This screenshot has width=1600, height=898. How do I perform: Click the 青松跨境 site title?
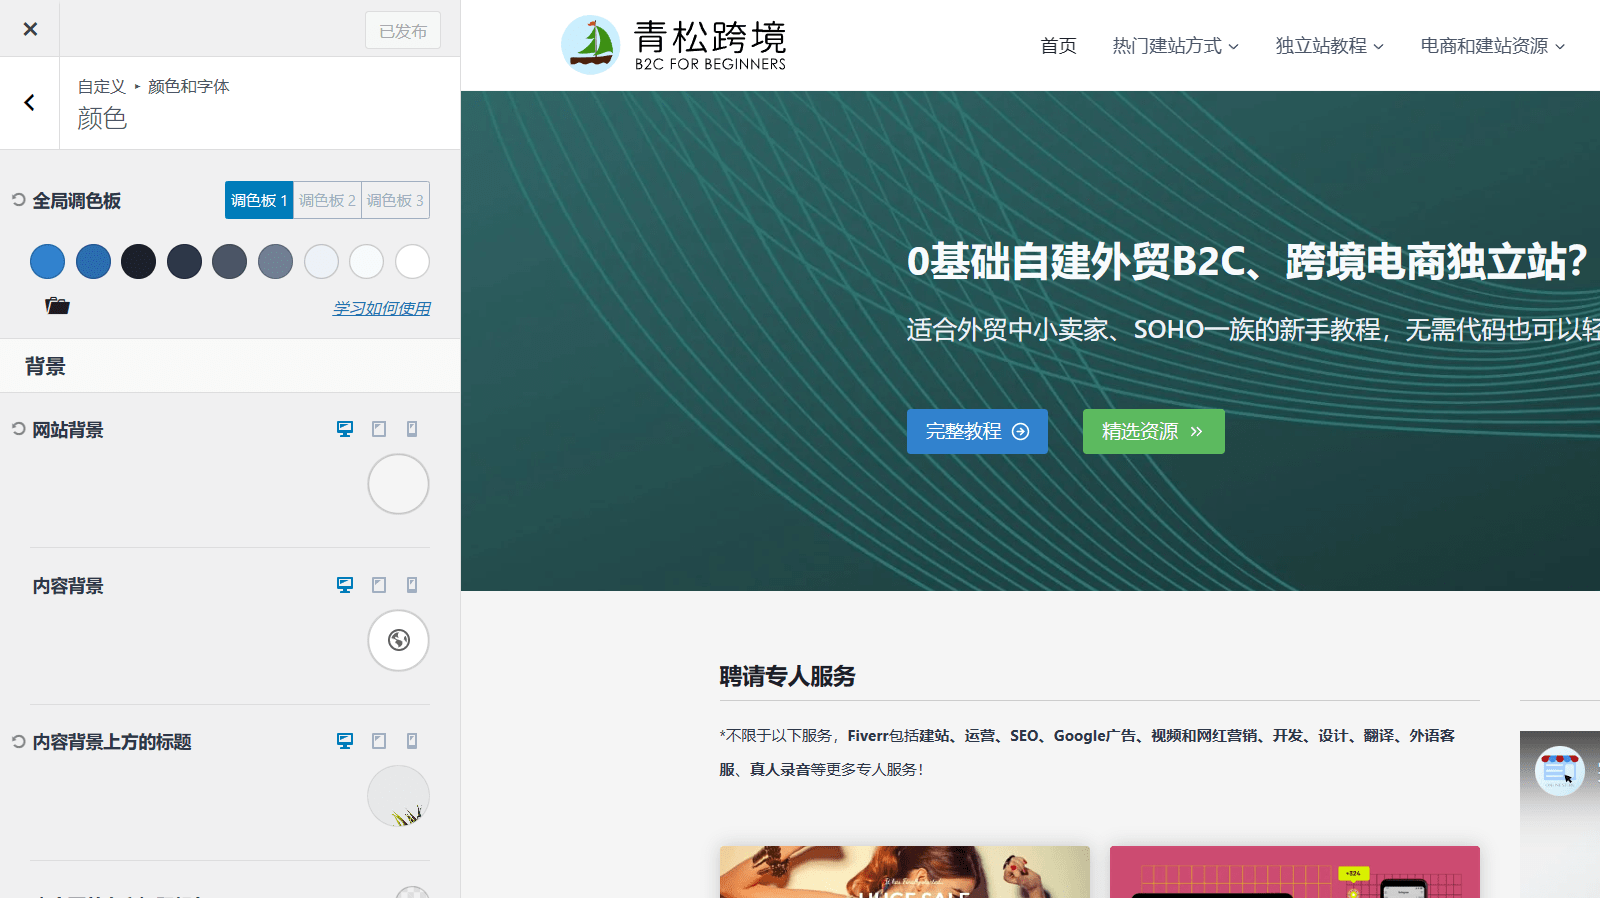click(x=710, y=37)
